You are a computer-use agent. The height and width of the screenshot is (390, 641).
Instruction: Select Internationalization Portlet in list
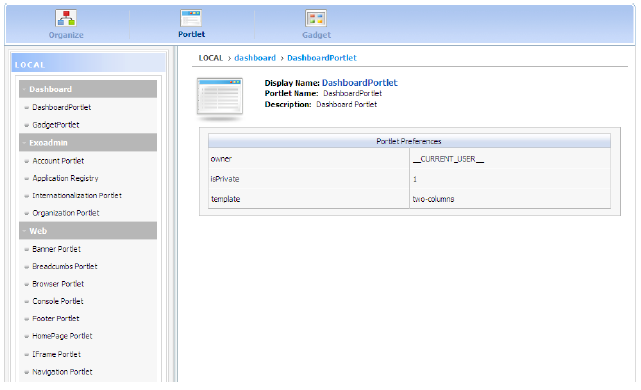click(77, 195)
